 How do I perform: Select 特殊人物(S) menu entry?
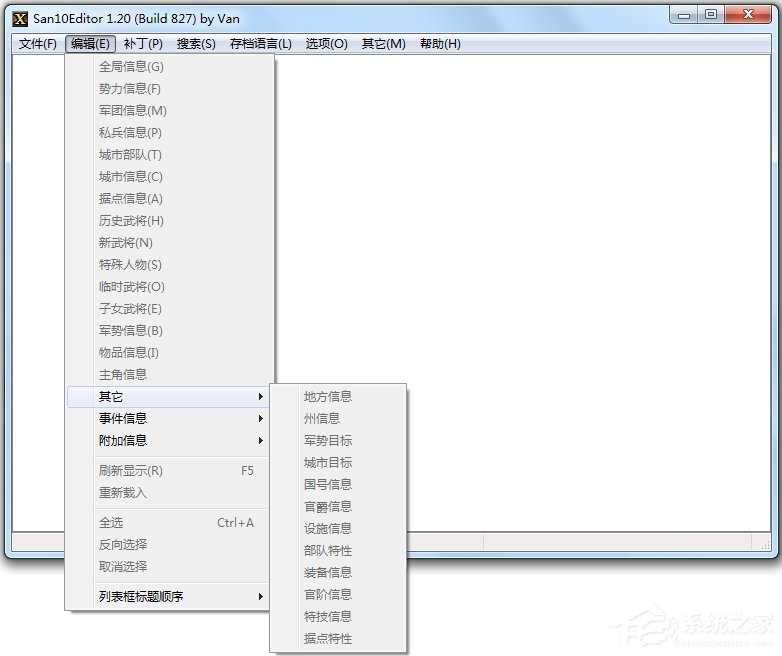coord(170,264)
